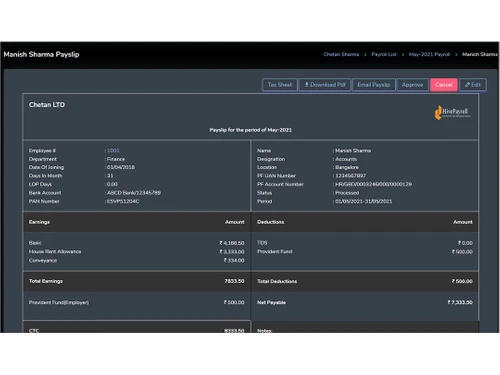Click the payslip period heading May-2021
This screenshot has height=375, width=500.
250,130
